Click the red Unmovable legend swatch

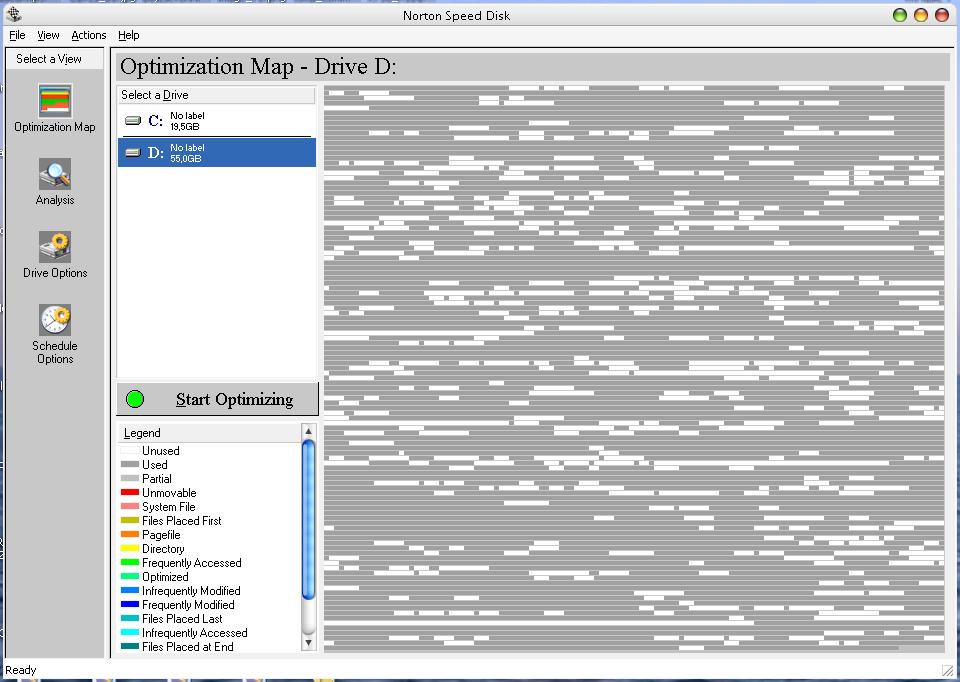click(130, 492)
